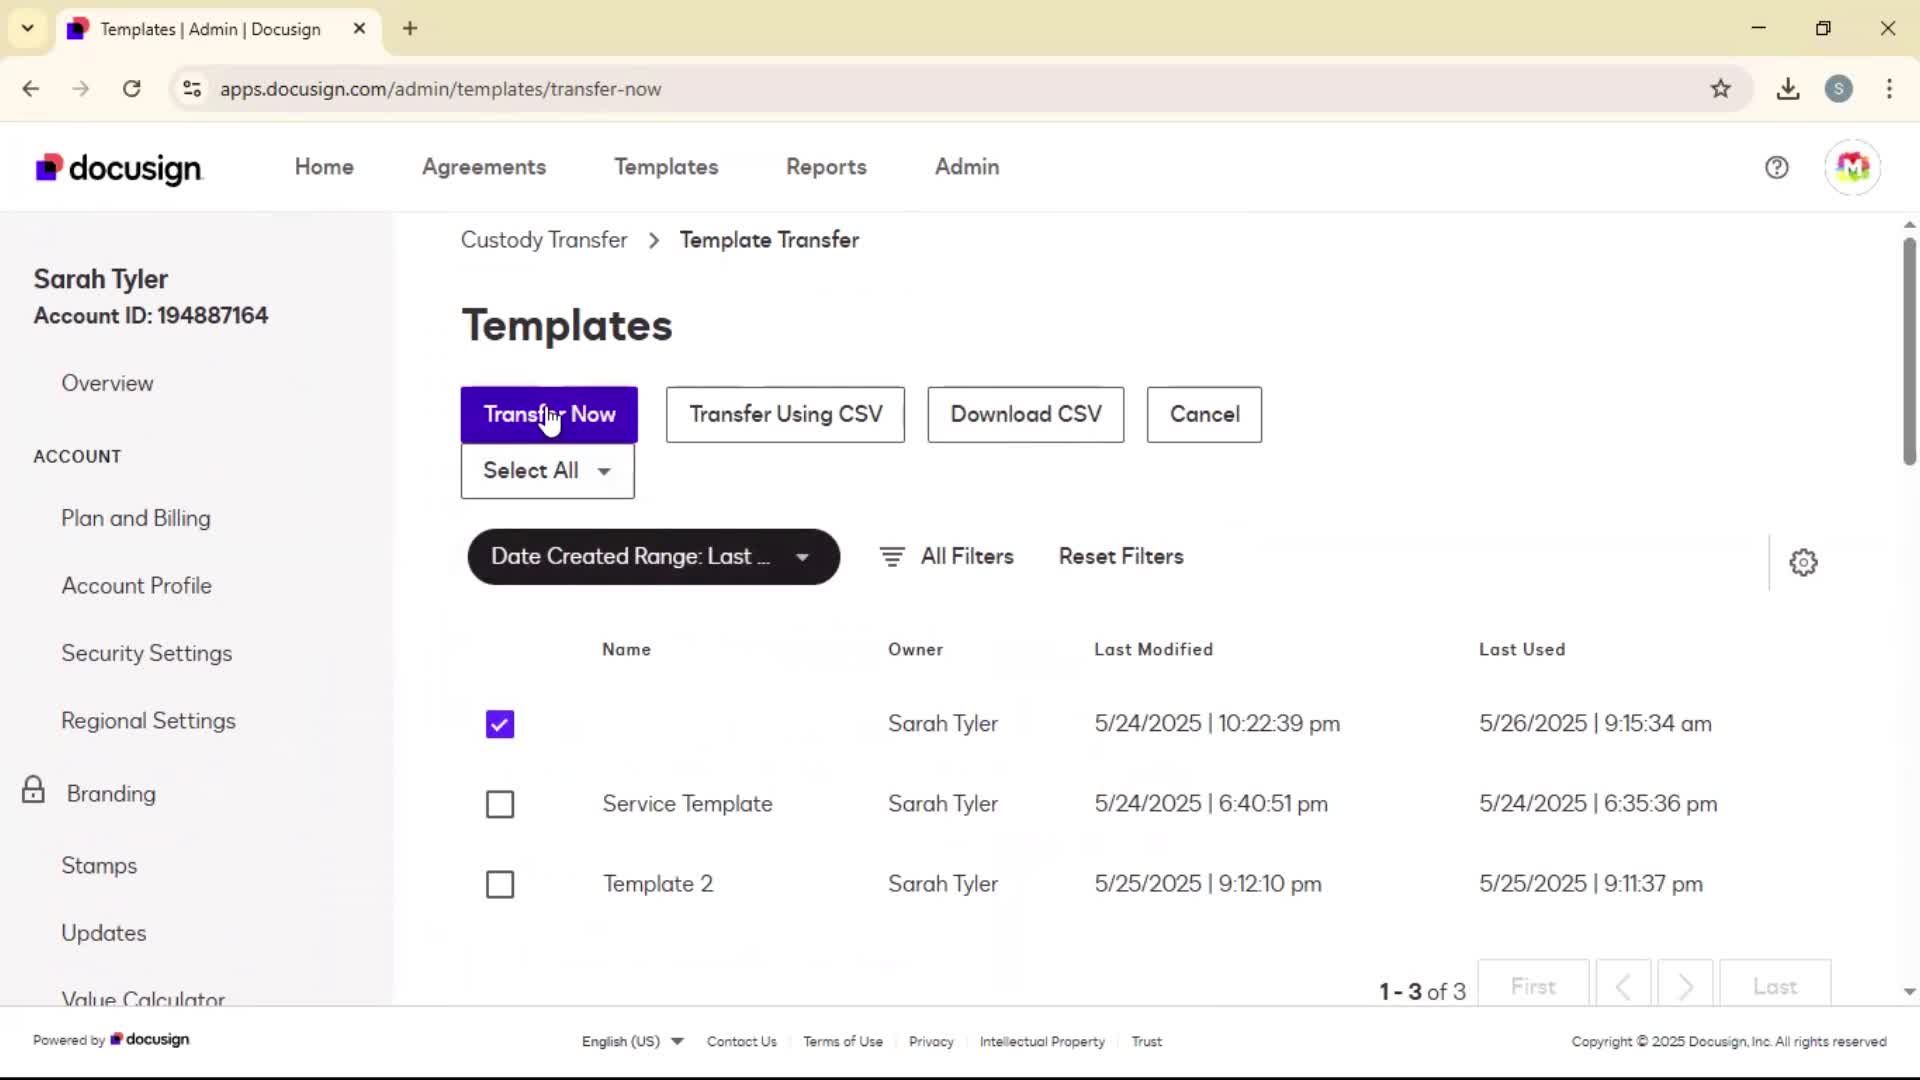Open Date Created Range filter dropdown
The image size is (1920, 1080).
(653, 557)
